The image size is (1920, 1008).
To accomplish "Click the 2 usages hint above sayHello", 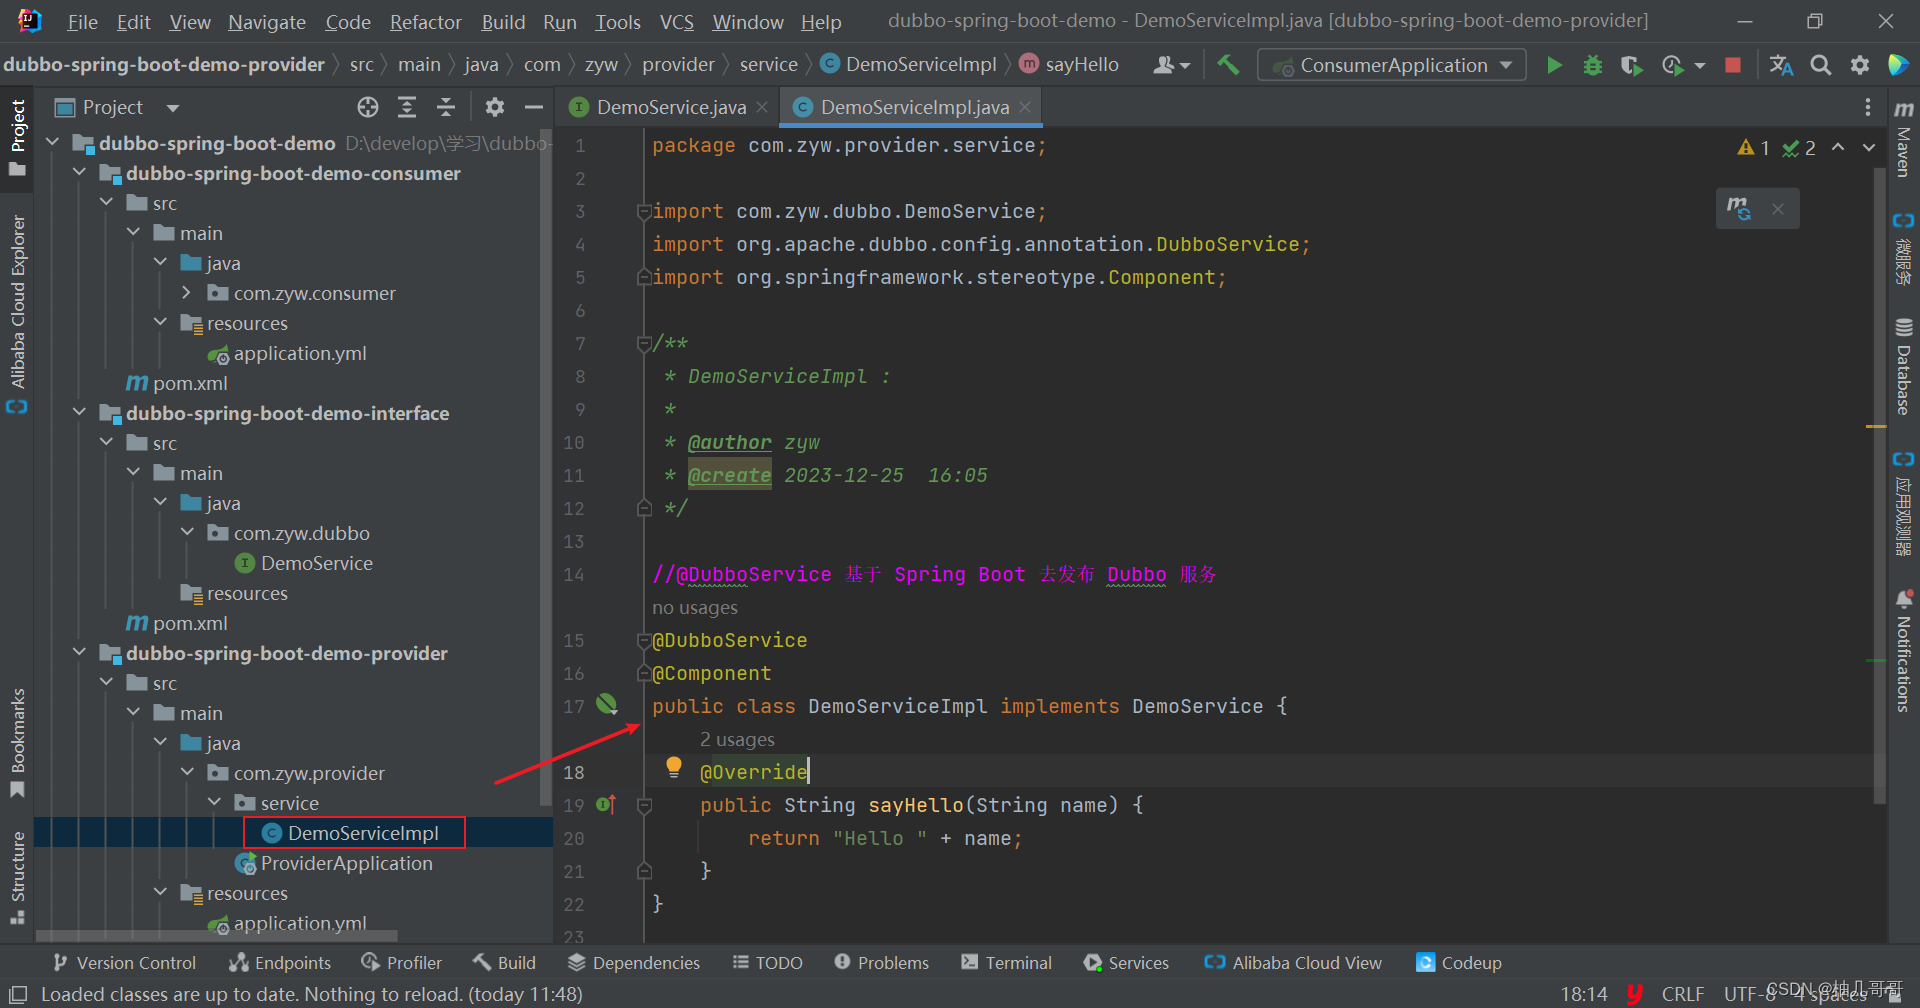I will pyautogui.click(x=737, y=739).
